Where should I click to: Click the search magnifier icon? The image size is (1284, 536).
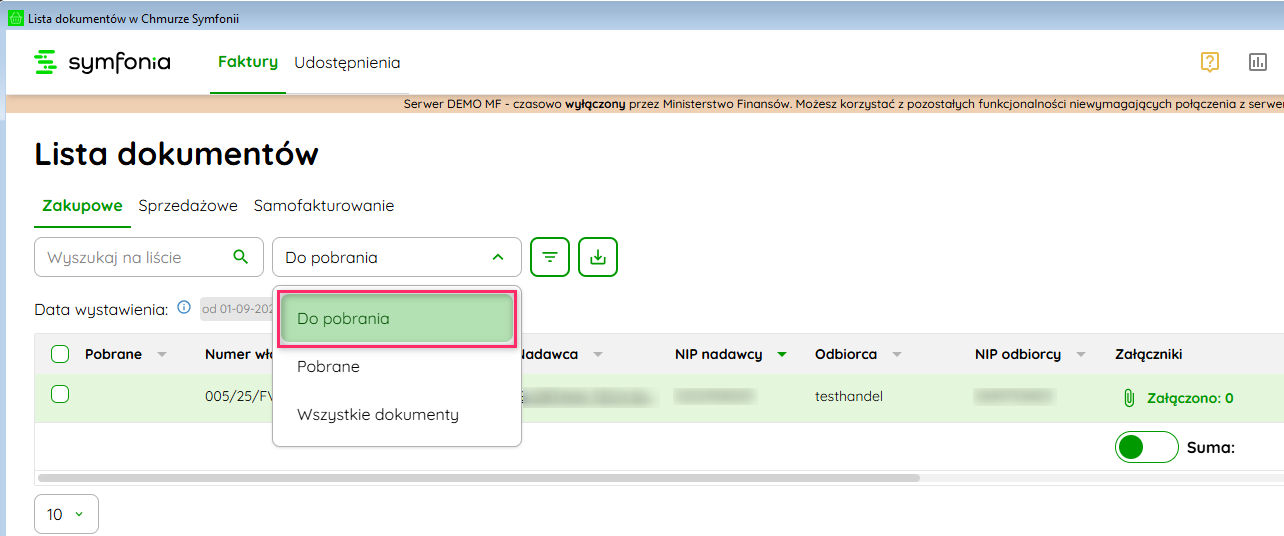click(240, 257)
